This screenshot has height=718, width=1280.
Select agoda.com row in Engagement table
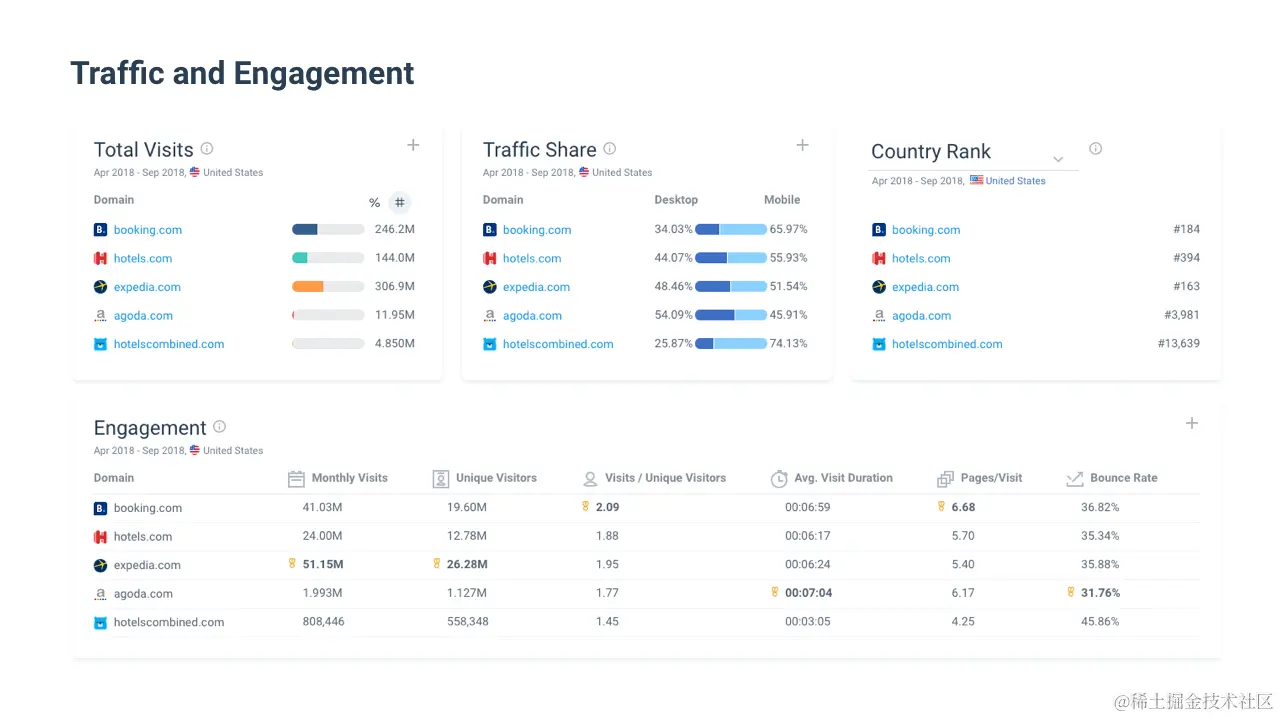pyautogui.click(x=646, y=593)
